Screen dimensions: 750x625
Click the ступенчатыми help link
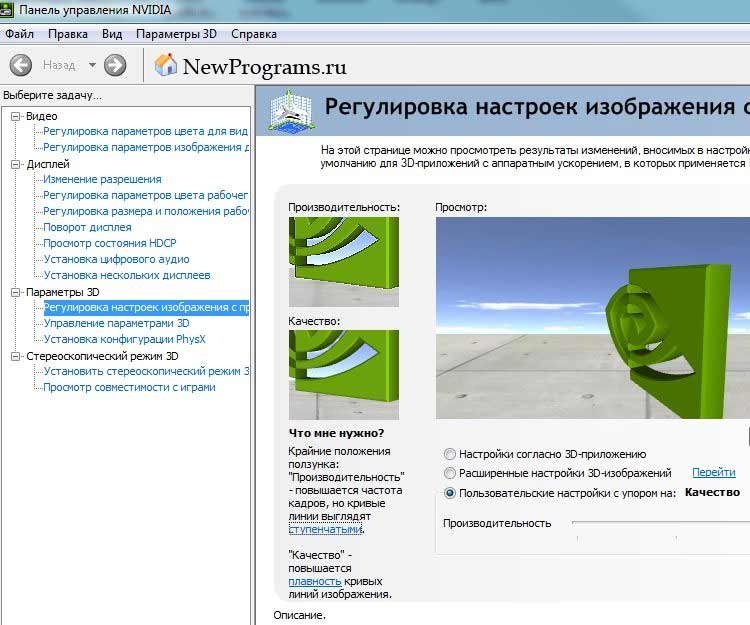[x=325, y=529]
